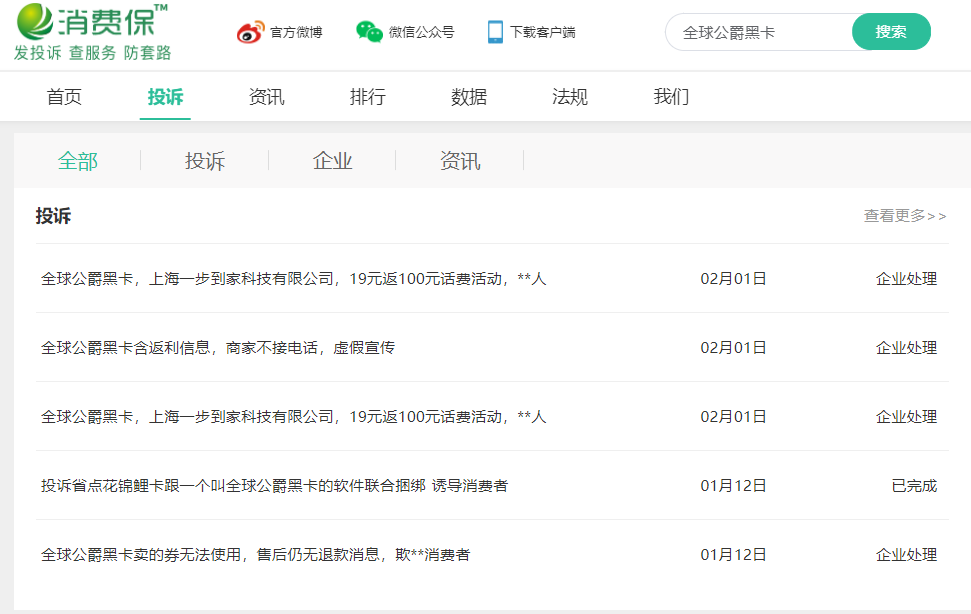The height and width of the screenshot is (614, 971).
Task: Click the slogan 发投诉 查服务 防套路
Action: pyautogui.click(x=92, y=53)
